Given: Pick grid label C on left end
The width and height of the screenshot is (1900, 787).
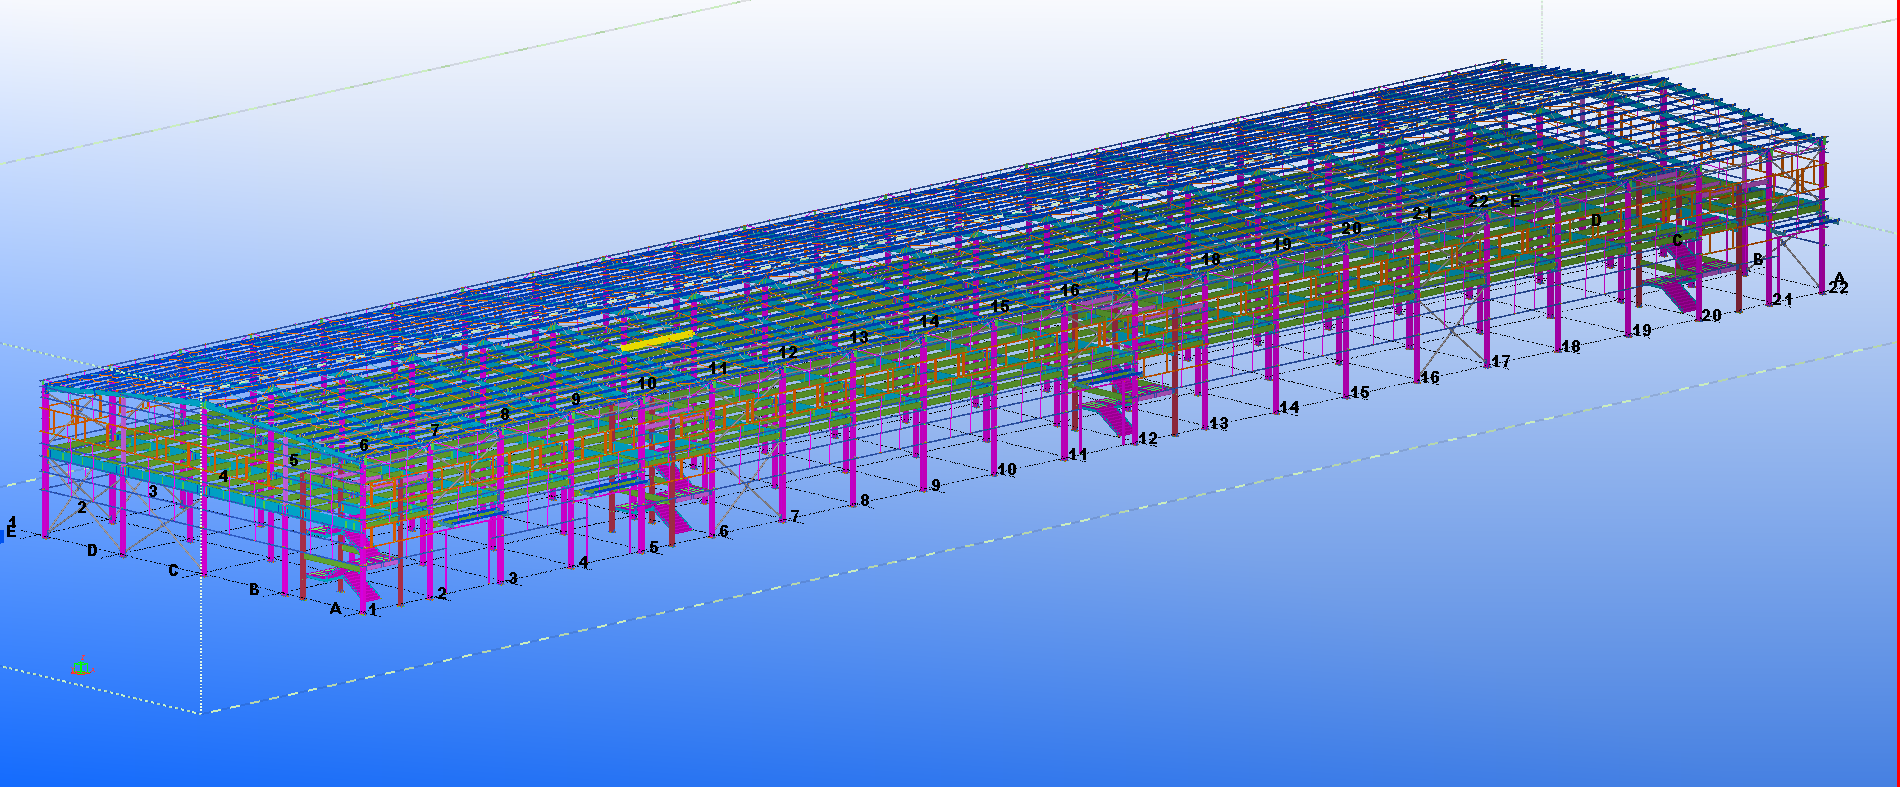Looking at the screenshot, I should [173, 570].
